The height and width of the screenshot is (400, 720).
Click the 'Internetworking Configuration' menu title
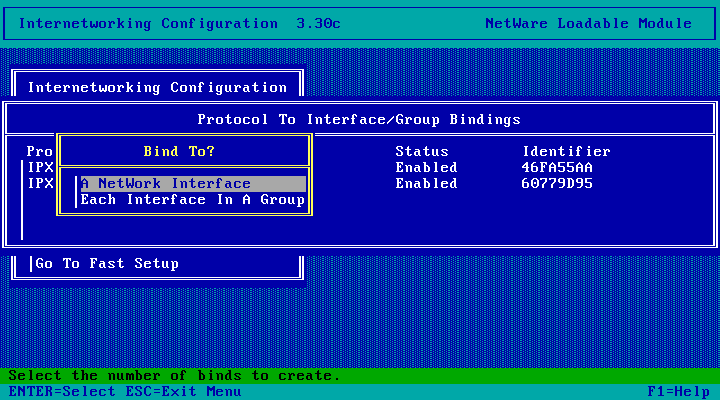158,88
